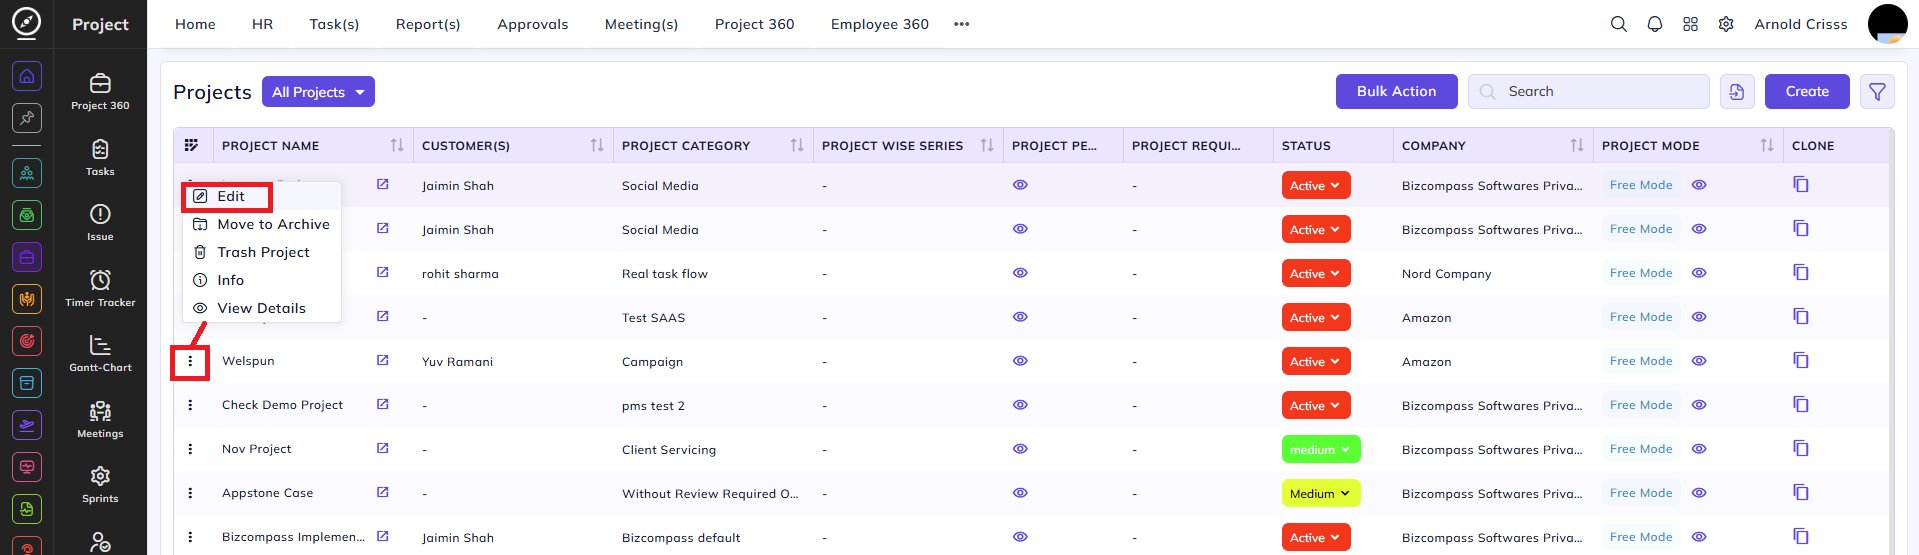
Task: Click the home icon in left rail
Action: 27,77
